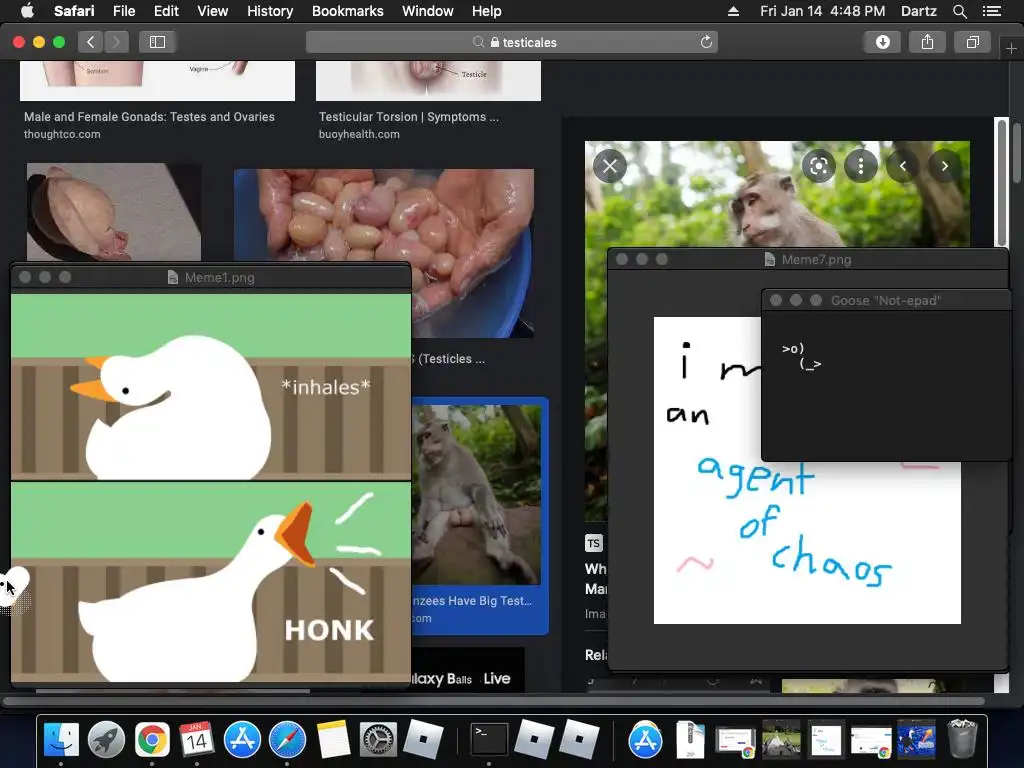Click the date and time in menu bar
The image size is (1024, 768).
pyautogui.click(x=822, y=11)
